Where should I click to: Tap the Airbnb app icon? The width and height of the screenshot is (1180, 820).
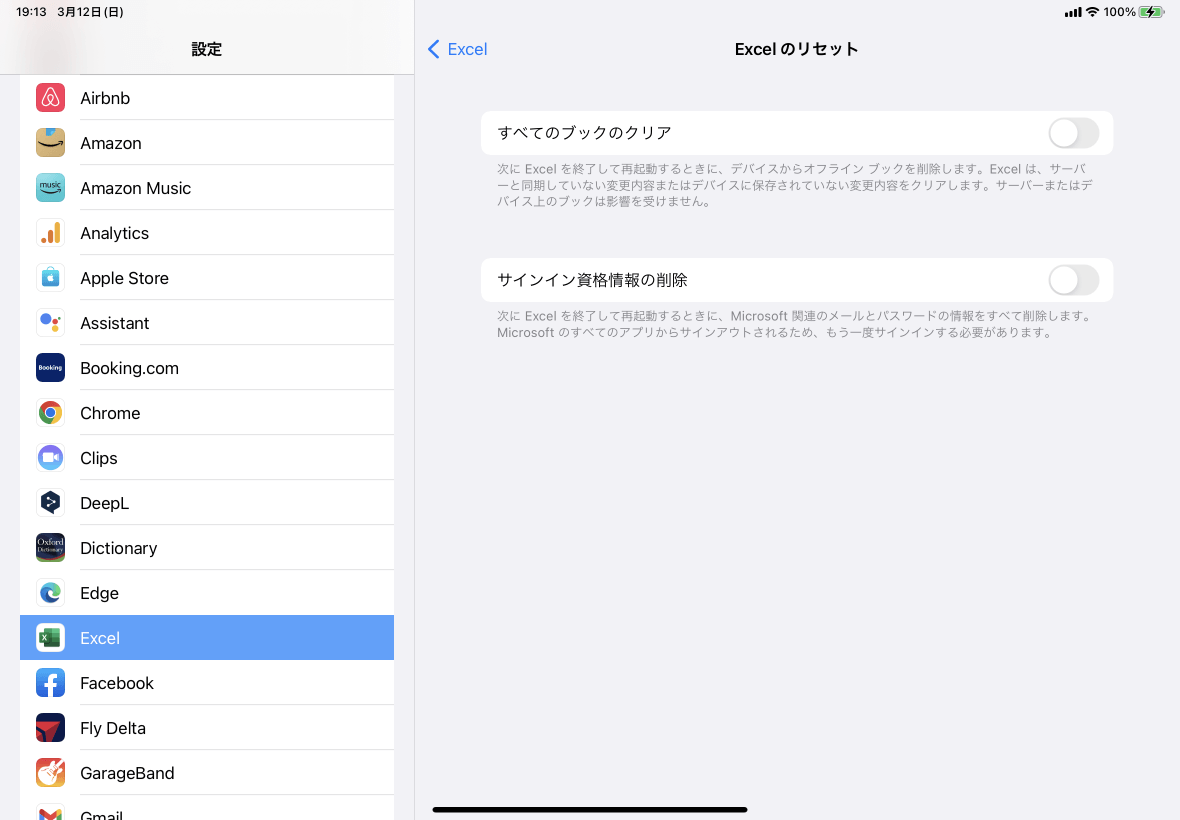[x=50, y=98]
